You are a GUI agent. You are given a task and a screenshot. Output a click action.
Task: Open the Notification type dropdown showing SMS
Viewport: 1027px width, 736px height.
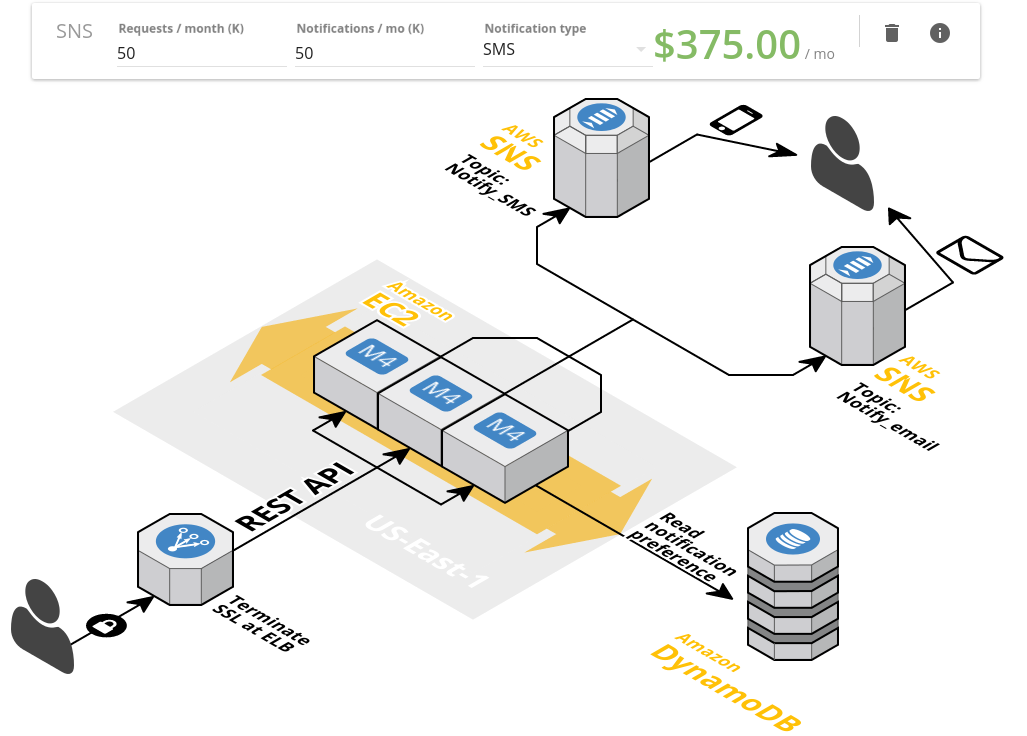point(567,50)
